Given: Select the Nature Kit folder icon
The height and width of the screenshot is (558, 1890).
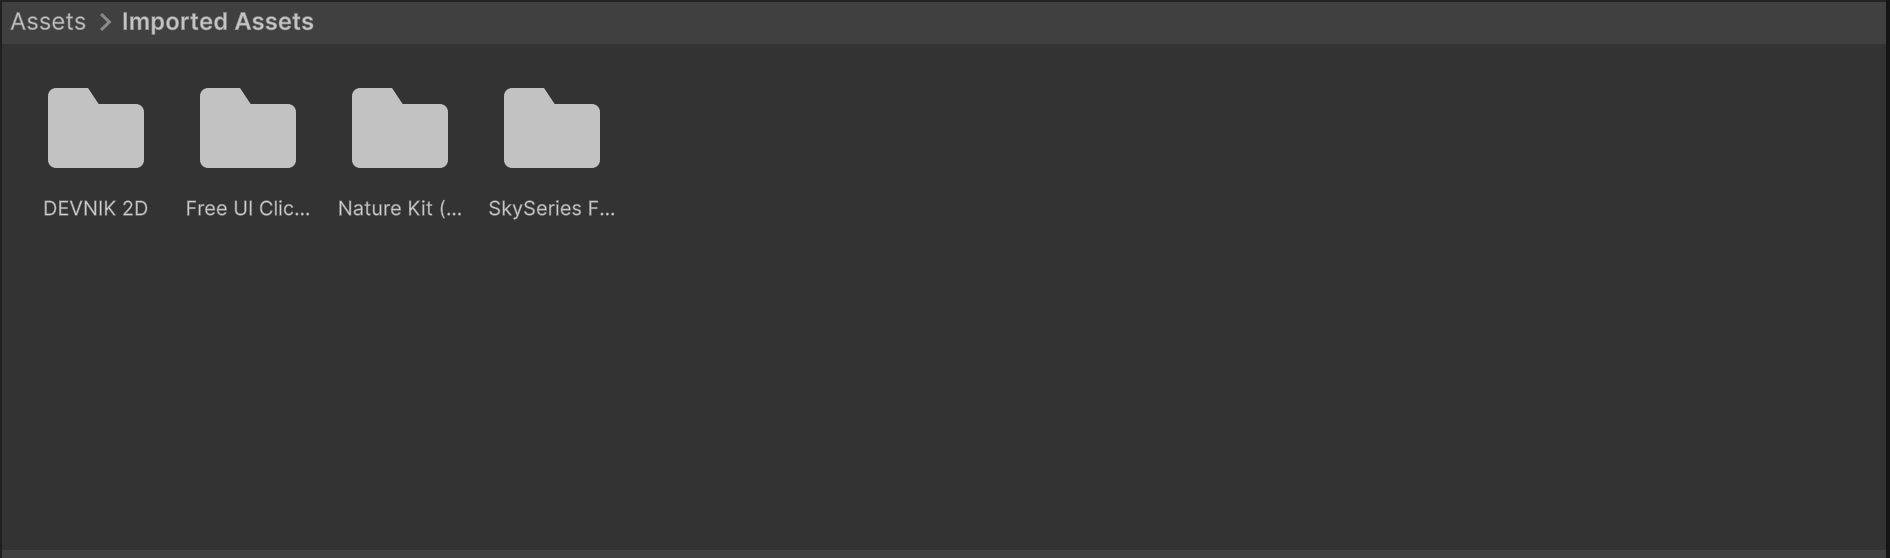Looking at the screenshot, I should (x=400, y=128).
